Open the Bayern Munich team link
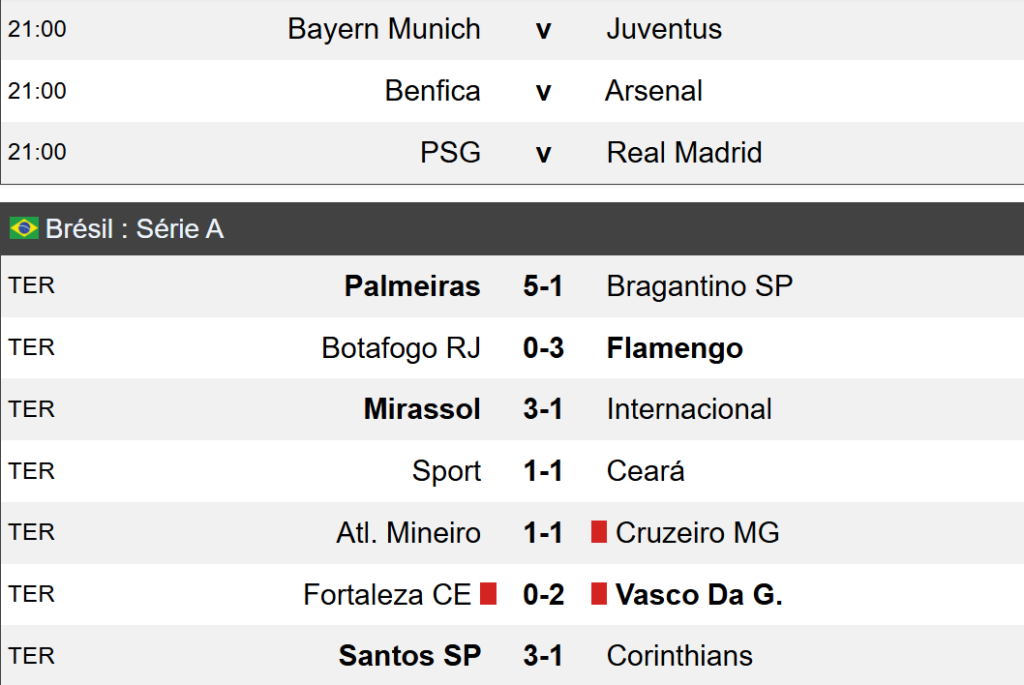The height and width of the screenshot is (685, 1024). pyautogui.click(x=384, y=29)
